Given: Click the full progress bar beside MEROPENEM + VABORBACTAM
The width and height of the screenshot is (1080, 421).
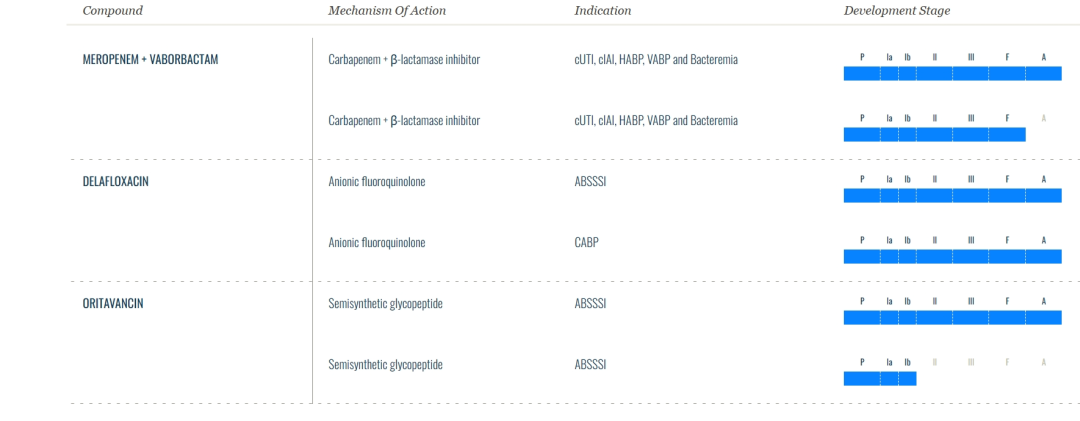Looking at the screenshot, I should 952,74.
